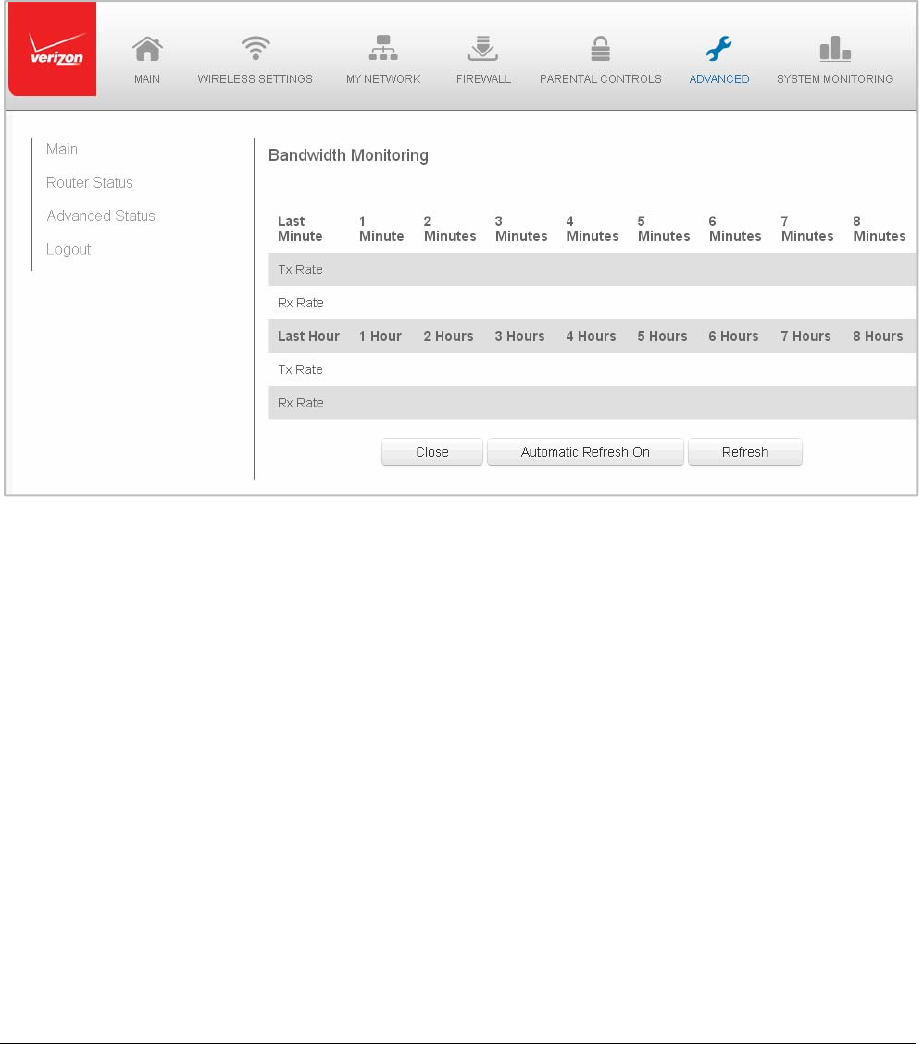Image resolution: width=919 pixels, height=1044 pixels.
Task: Click the 3 Hours column header
Action: (x=519, y=336)
